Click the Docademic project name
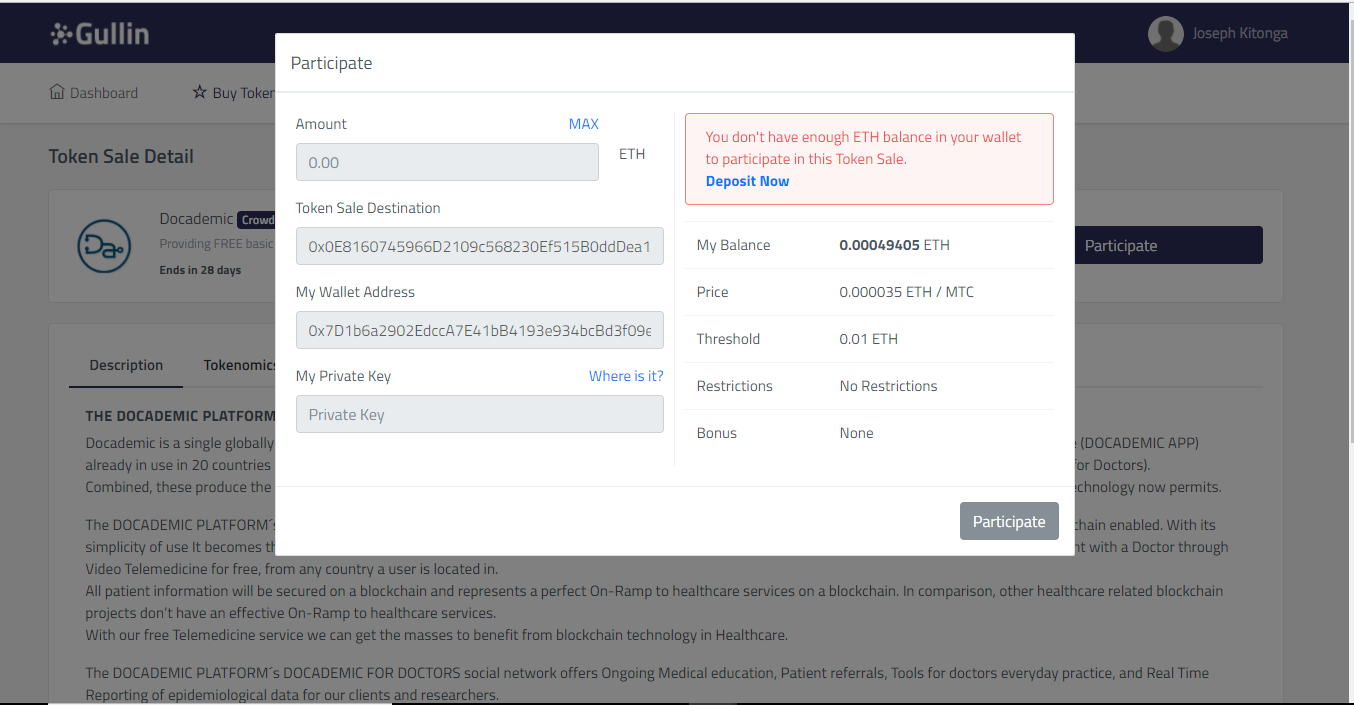The width and height of the screenshot is (1354, 705). 196,219
